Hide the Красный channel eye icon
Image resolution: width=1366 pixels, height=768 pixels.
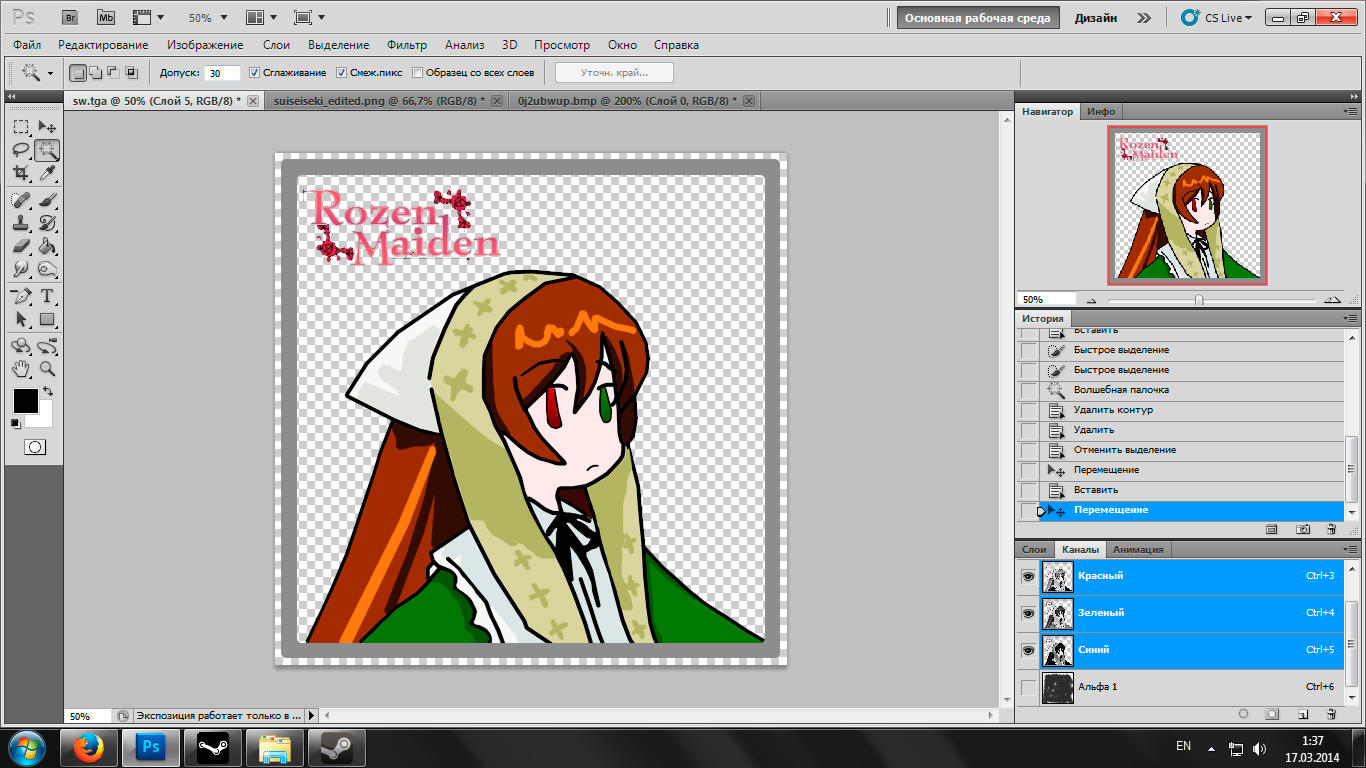(x=1027, y=577)
